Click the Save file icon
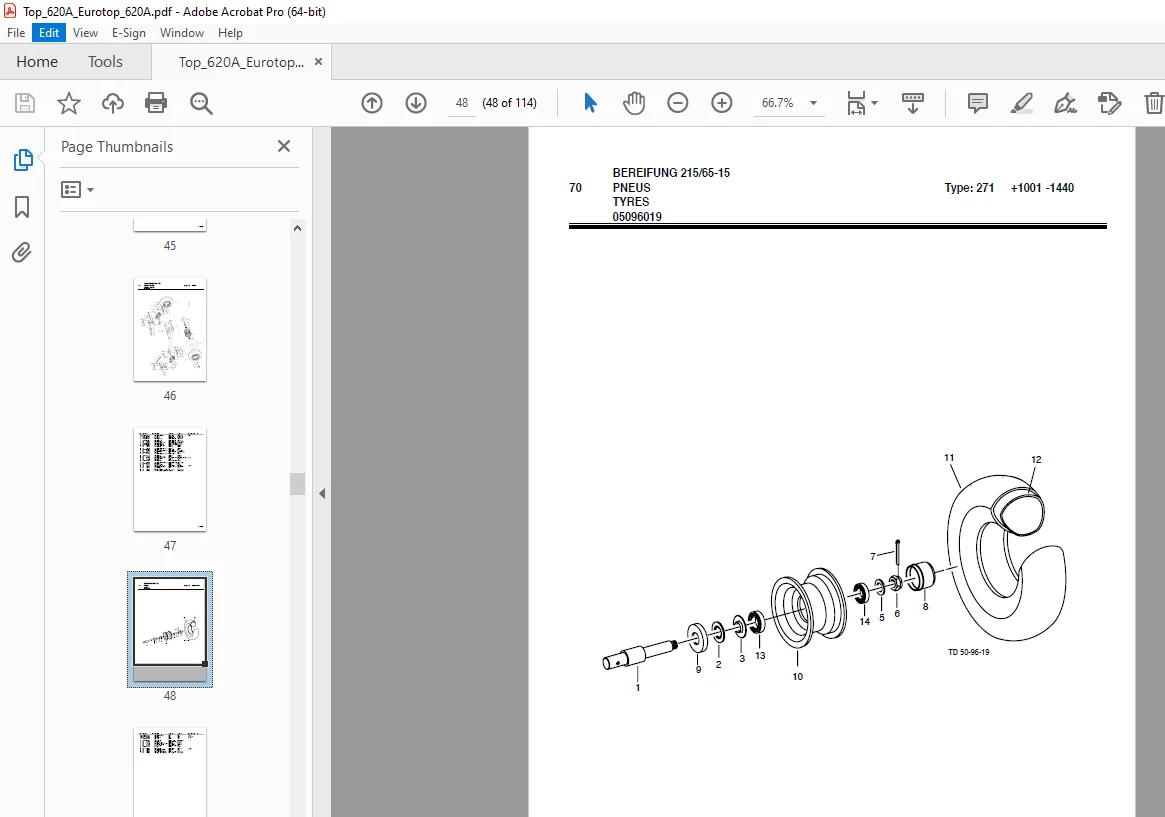 (x=25, y=102)
